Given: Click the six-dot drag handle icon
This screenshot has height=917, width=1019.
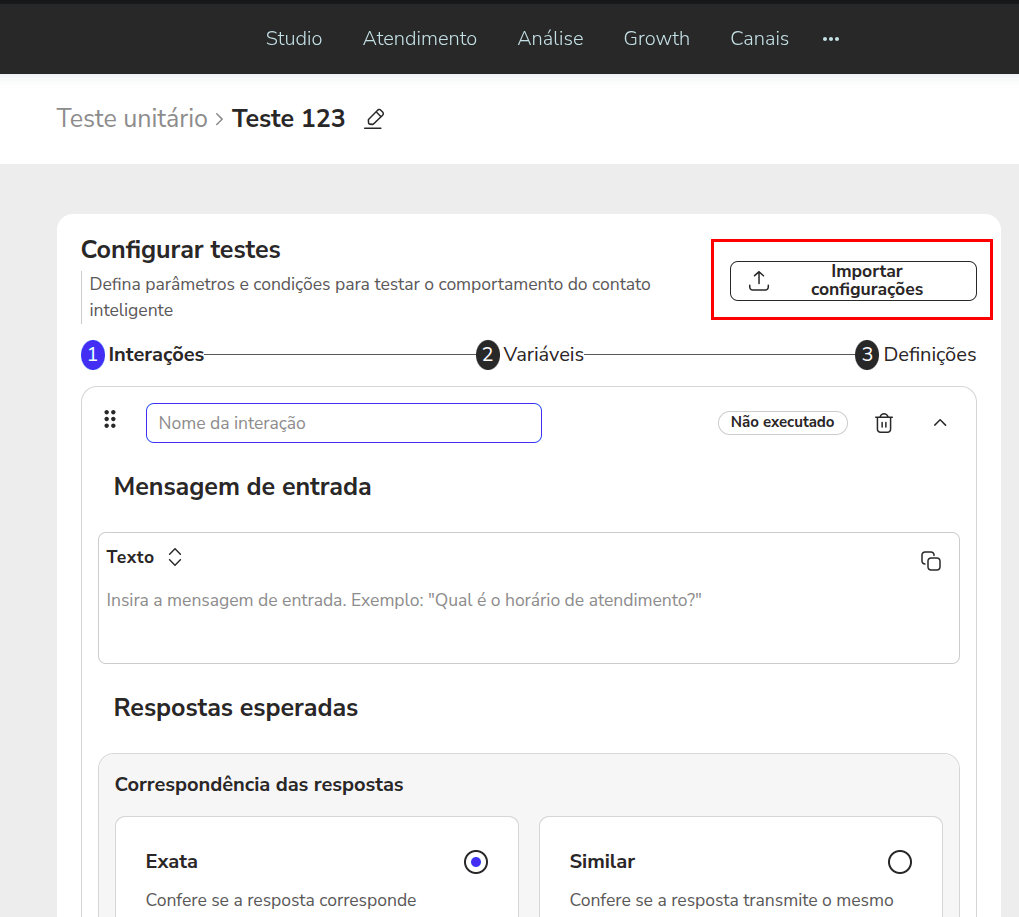Looking at the screenshot, I should [x=111, y=420].
